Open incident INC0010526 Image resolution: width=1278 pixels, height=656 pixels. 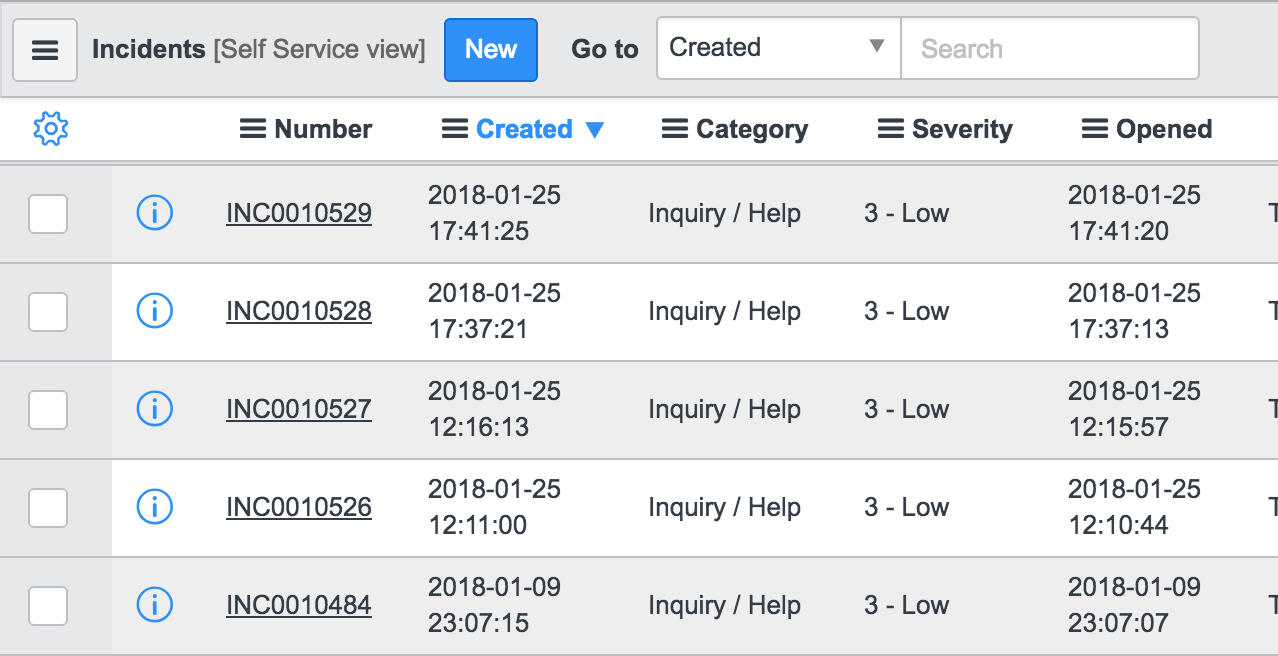[298, 507]
